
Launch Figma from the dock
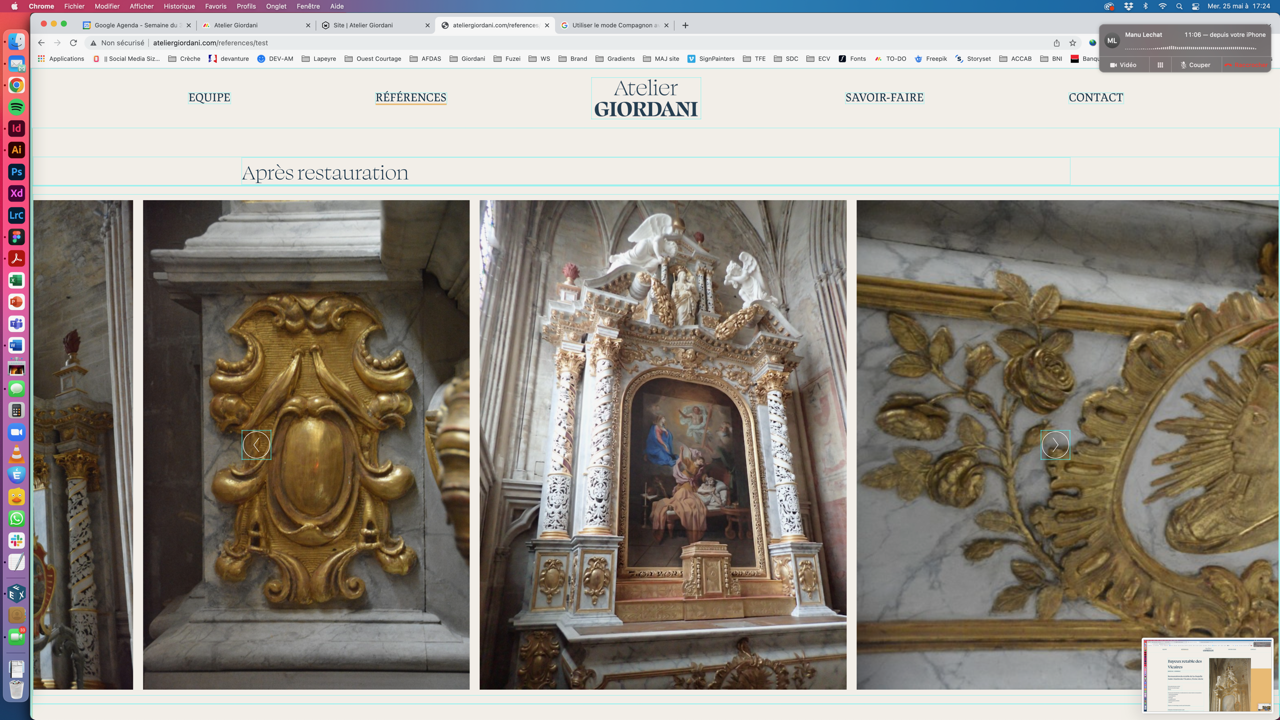(17, 237)
